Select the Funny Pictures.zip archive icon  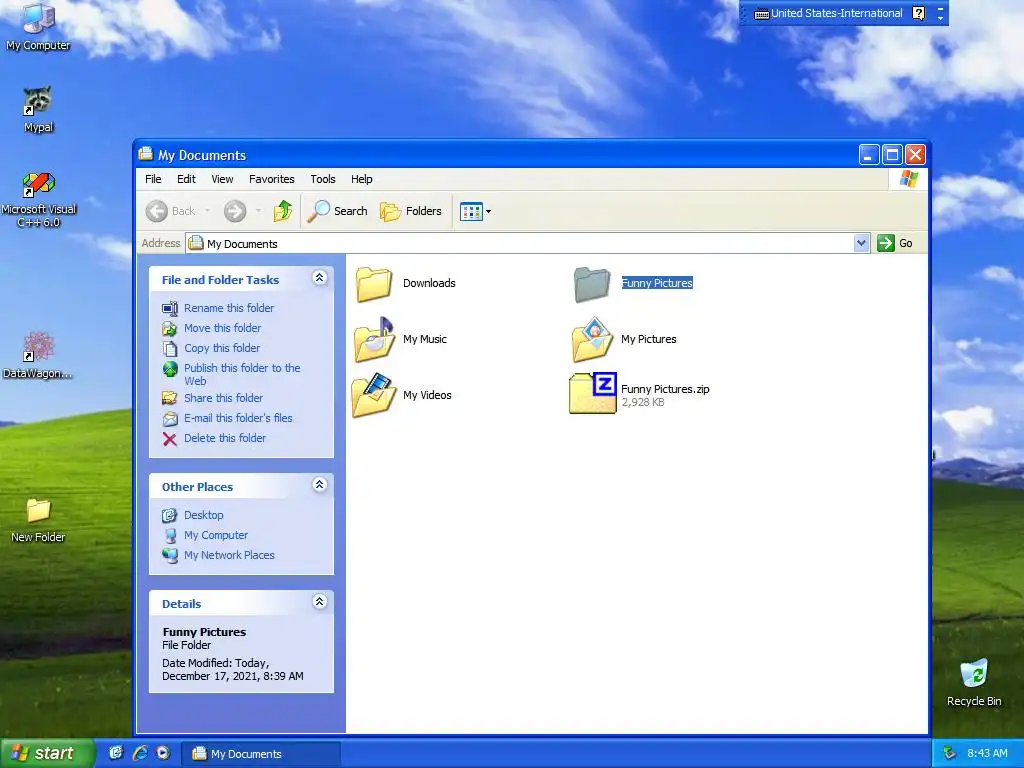click(x=593, y=393)
